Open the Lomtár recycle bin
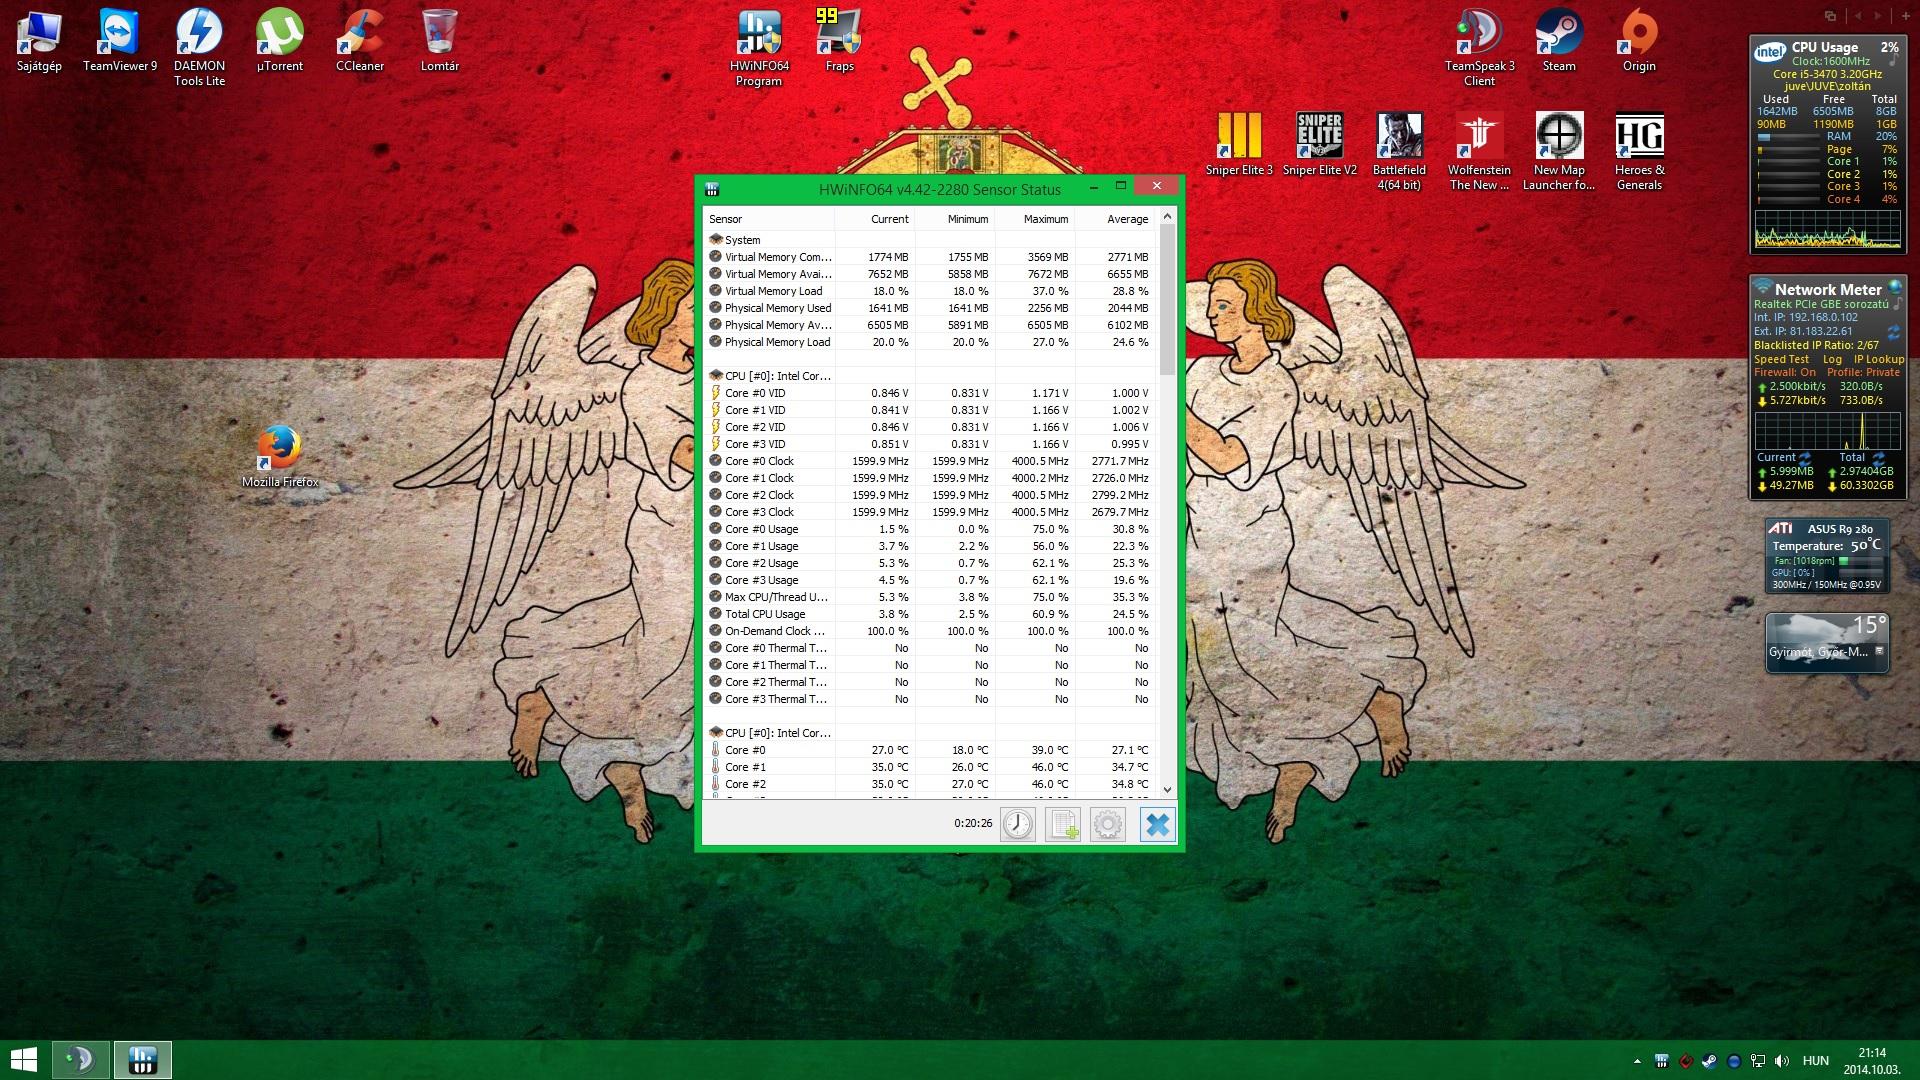 [x=439, y=41]
